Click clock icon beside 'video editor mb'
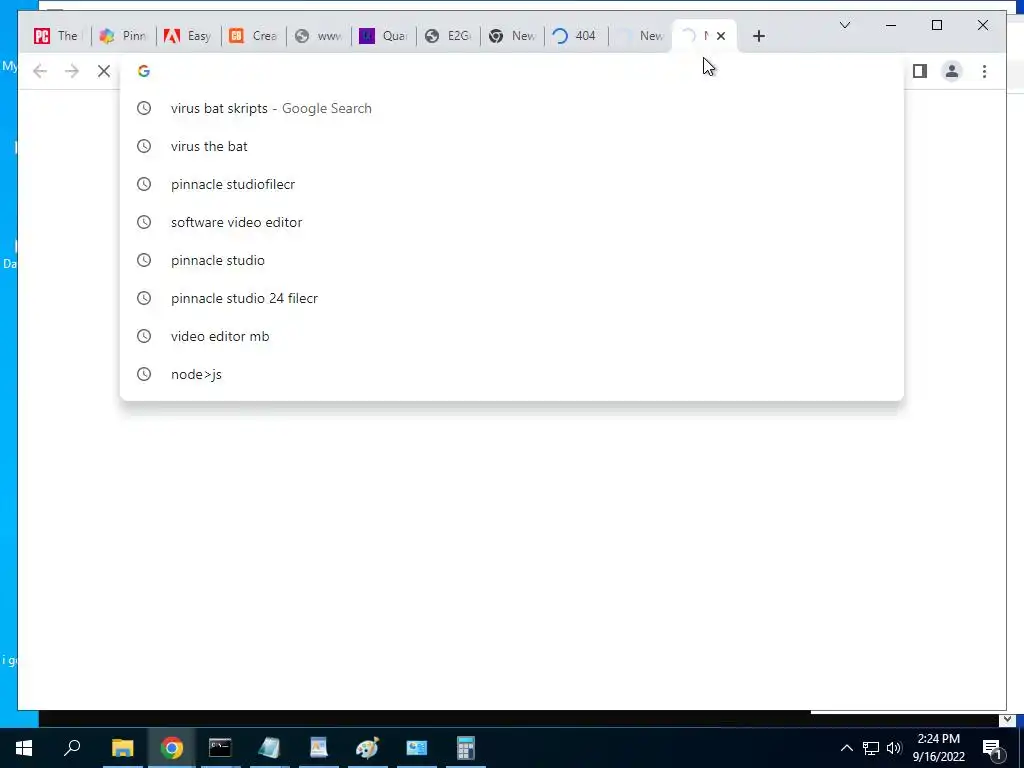This screenshot has width=1024, height=768. click(x=144, y=336)
